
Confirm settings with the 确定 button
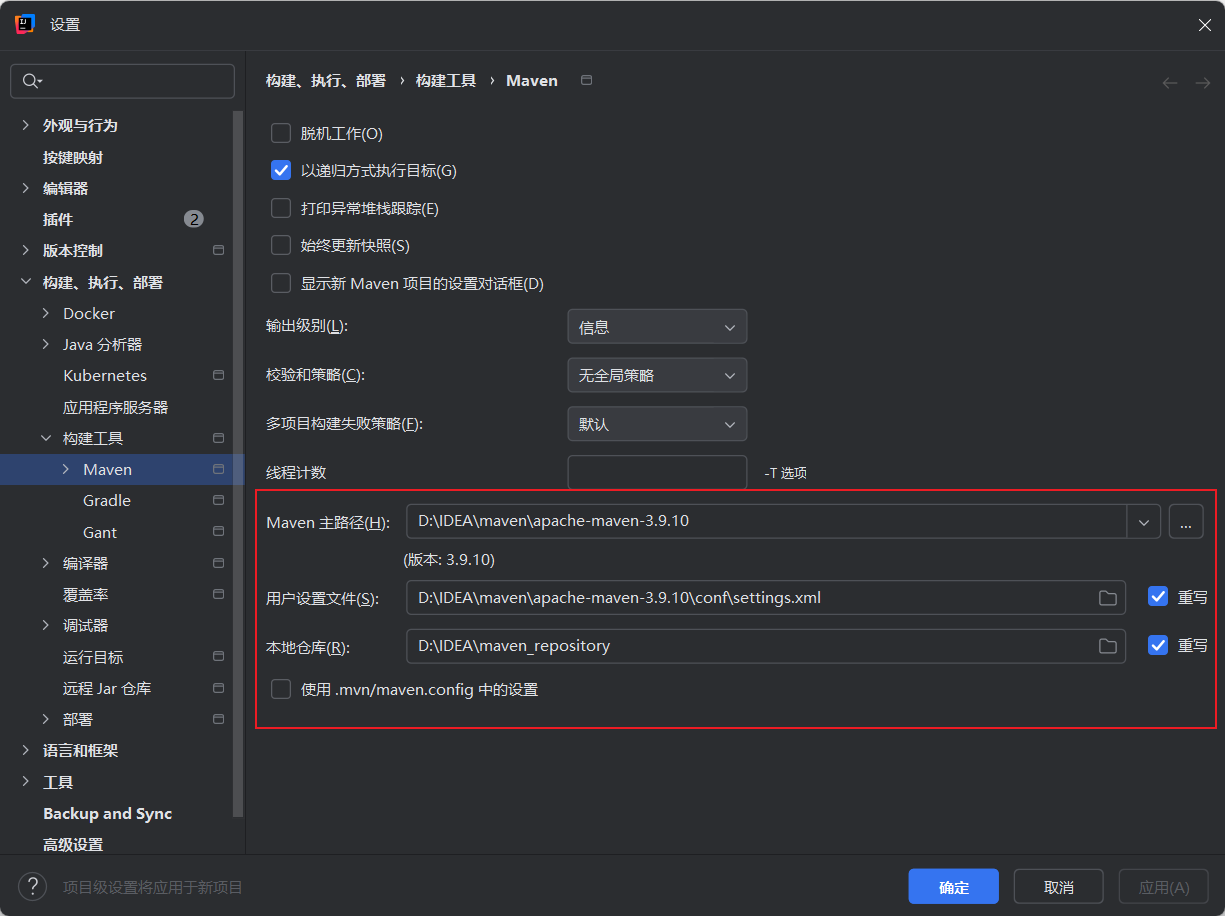pos(953,887)
